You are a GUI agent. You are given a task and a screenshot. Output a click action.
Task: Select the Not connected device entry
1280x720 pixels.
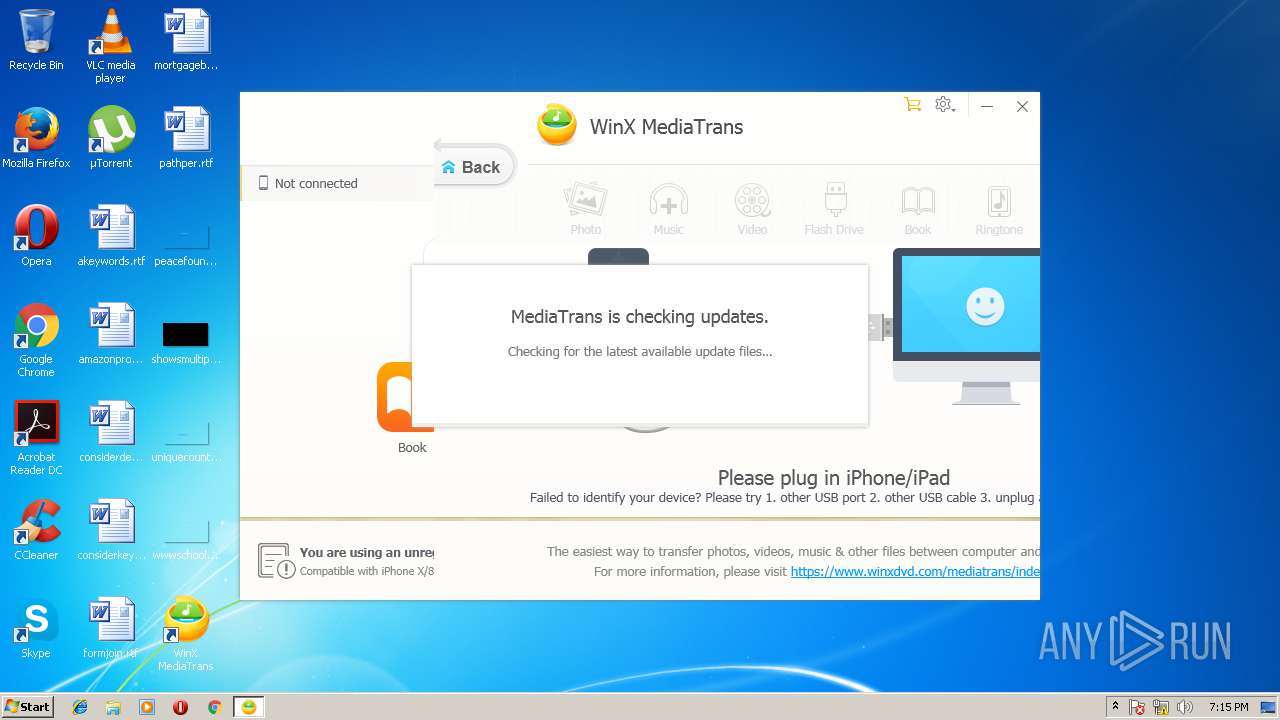pos(338,183)
